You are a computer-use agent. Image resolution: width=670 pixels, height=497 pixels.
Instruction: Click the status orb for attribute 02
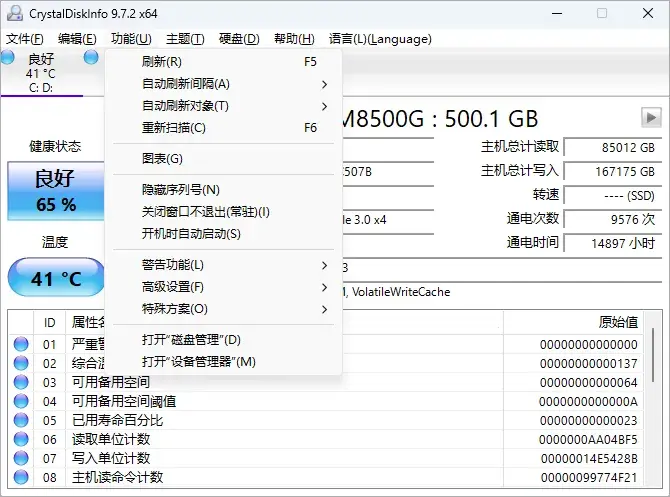pos(21,363)
